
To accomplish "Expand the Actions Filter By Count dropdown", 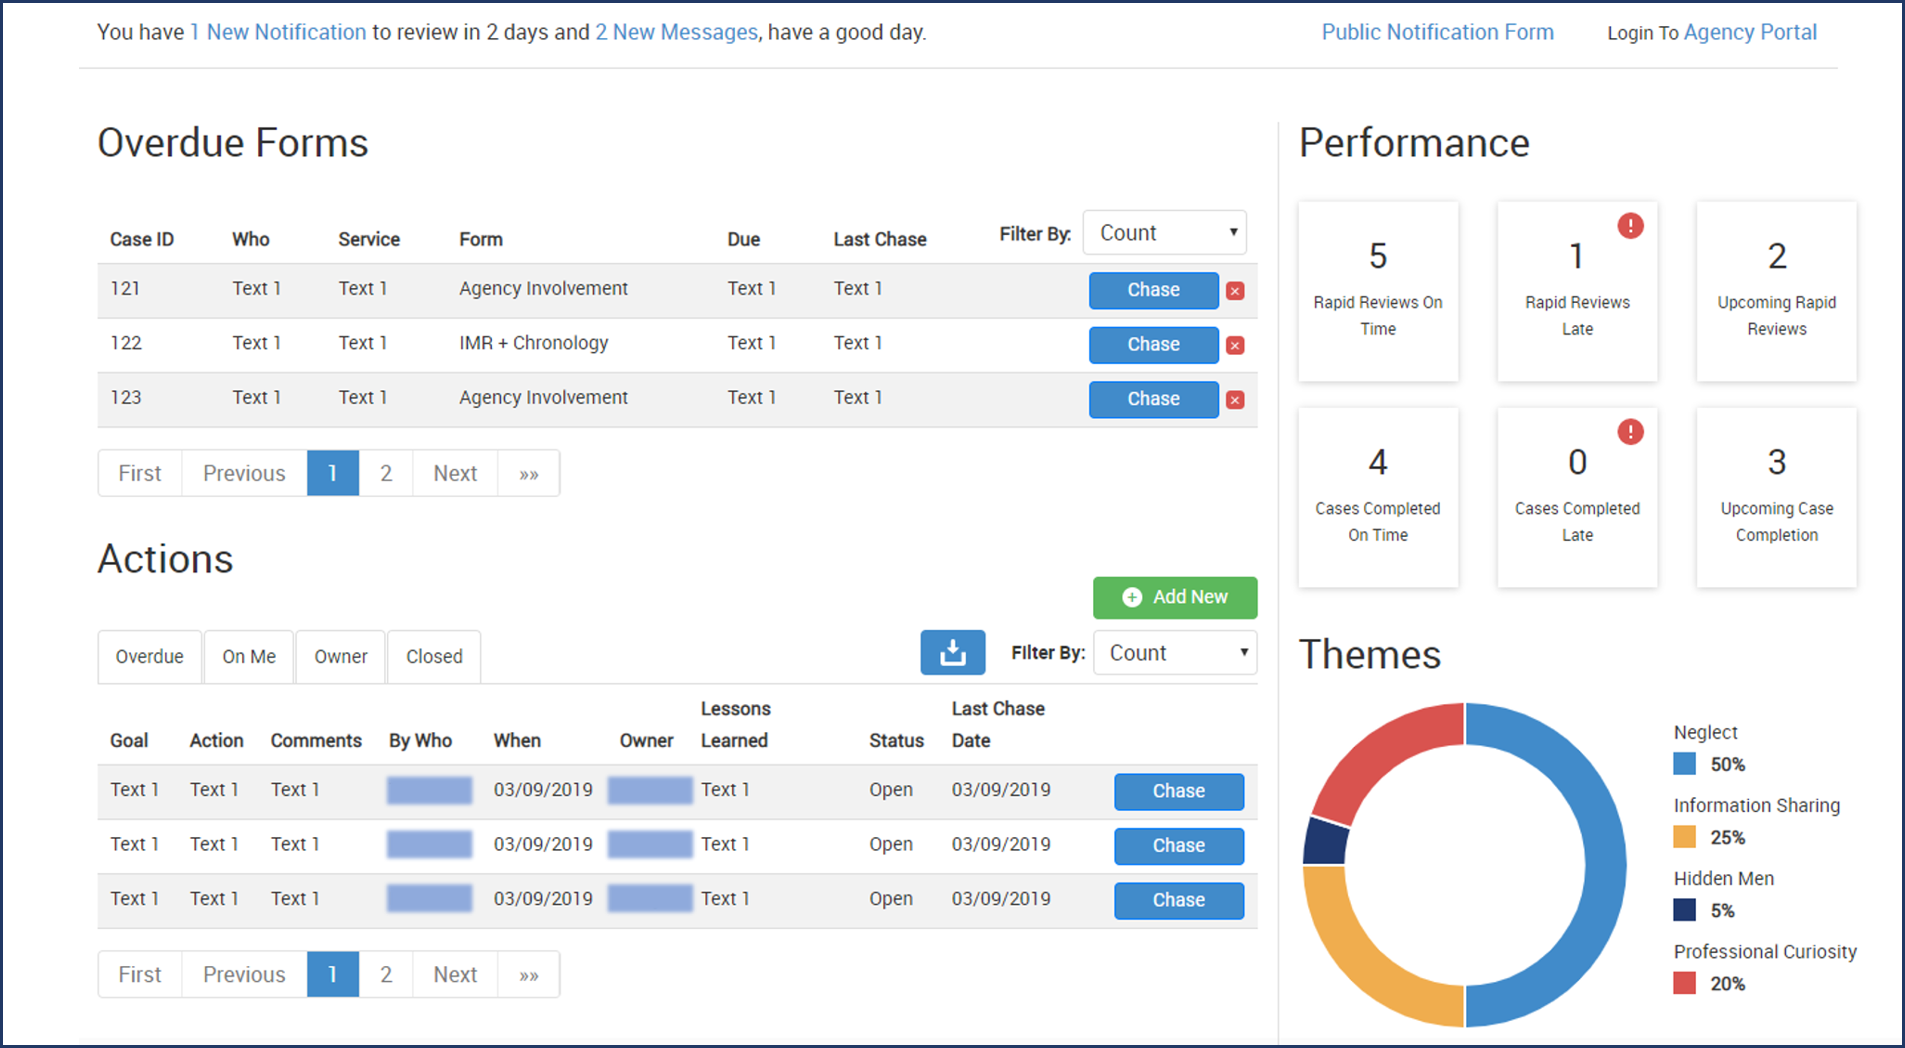I will click(x=1175, y=653).
